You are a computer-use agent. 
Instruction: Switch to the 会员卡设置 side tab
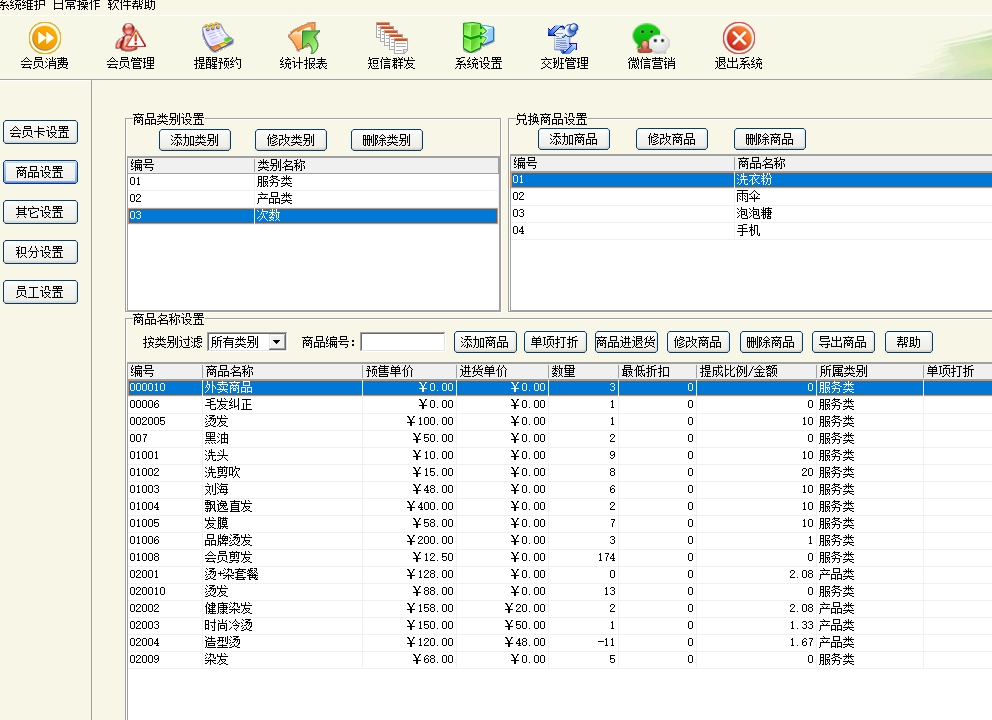click(x=40, y=132)
